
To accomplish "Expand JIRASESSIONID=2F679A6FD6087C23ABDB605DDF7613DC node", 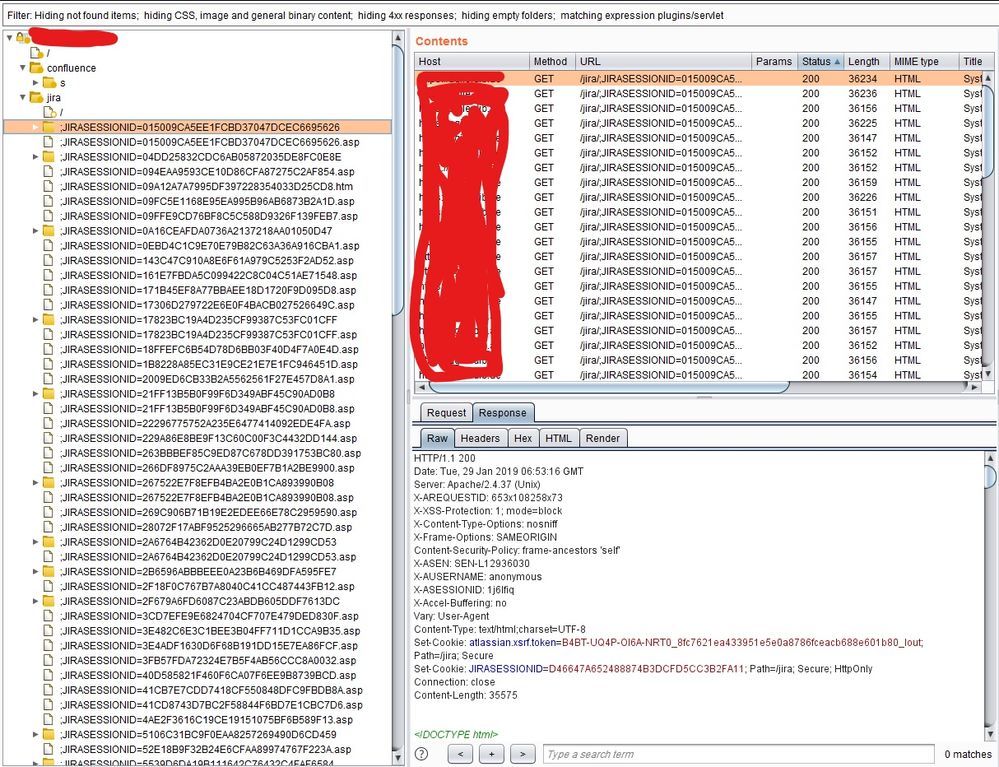I will [x=36, y=601].
